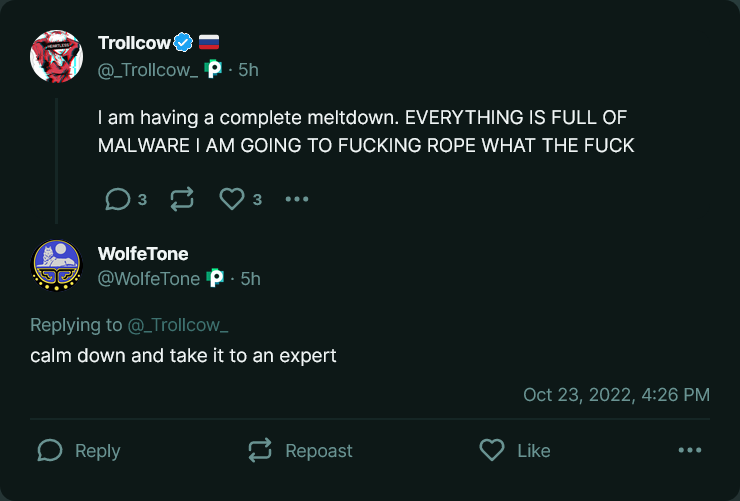Click the 5h timestamp on Trollcow's post
The width and height of the screenshot is (740, 501).
click(248, 69)
